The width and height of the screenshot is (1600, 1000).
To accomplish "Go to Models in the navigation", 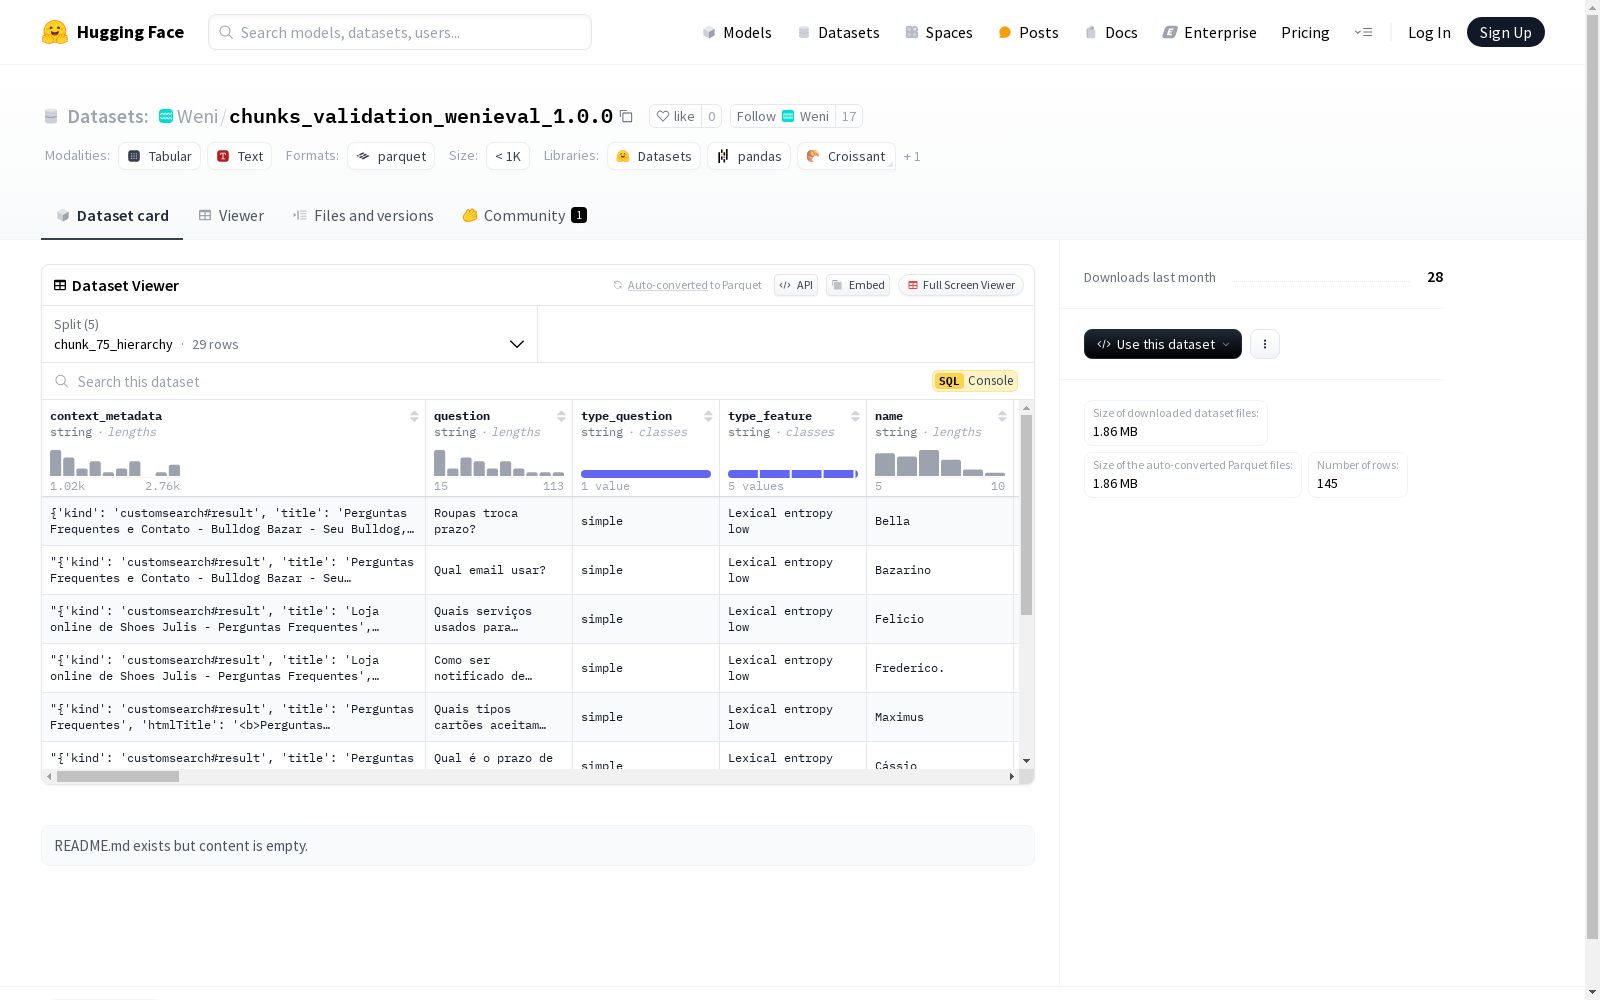I will click(x=737, y=32).
